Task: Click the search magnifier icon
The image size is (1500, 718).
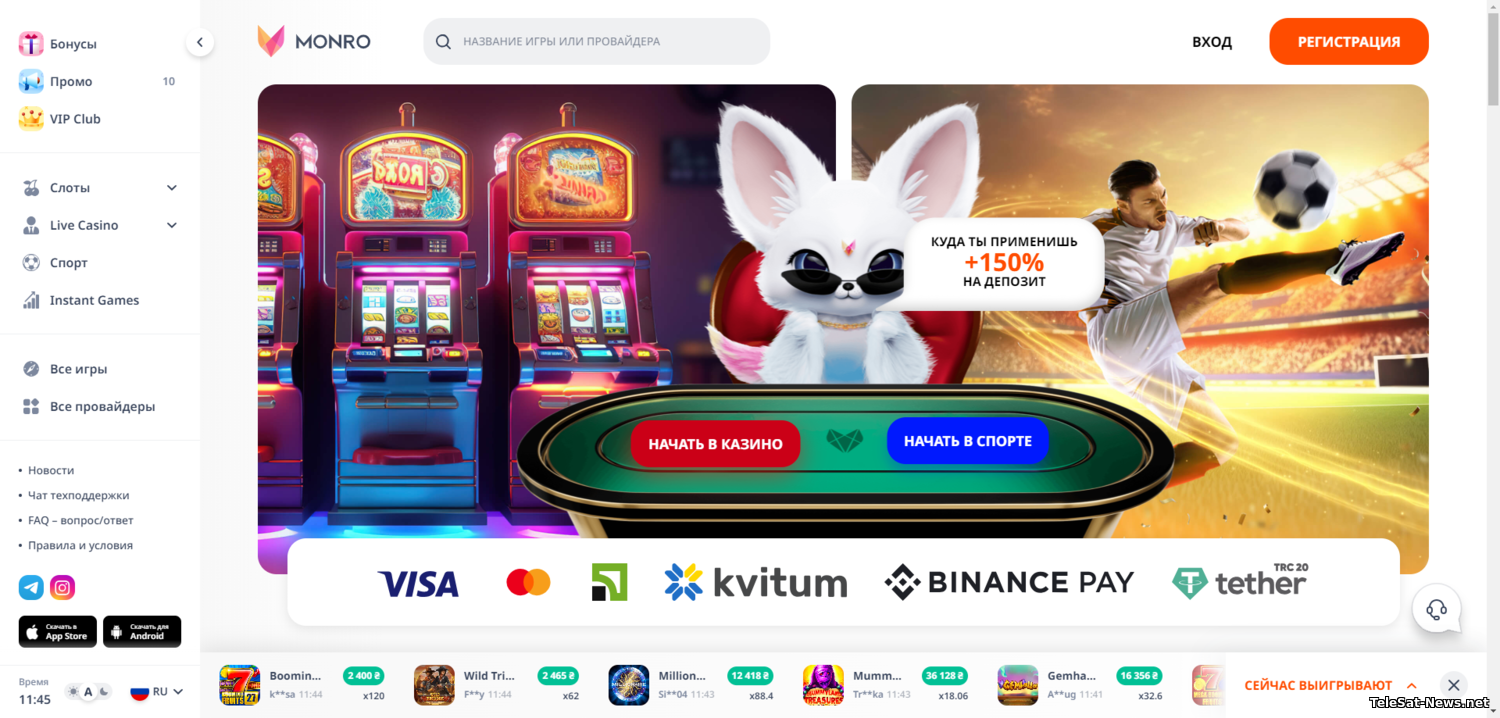Action: [443, 42]
